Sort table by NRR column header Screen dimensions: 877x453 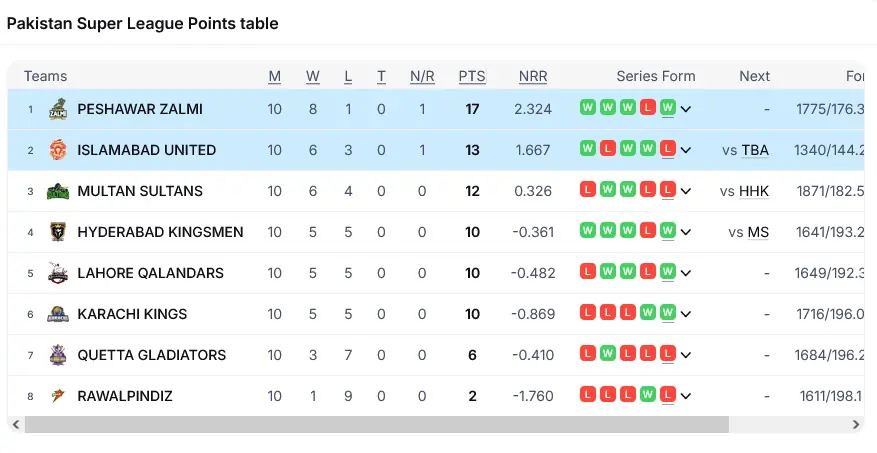533,76
